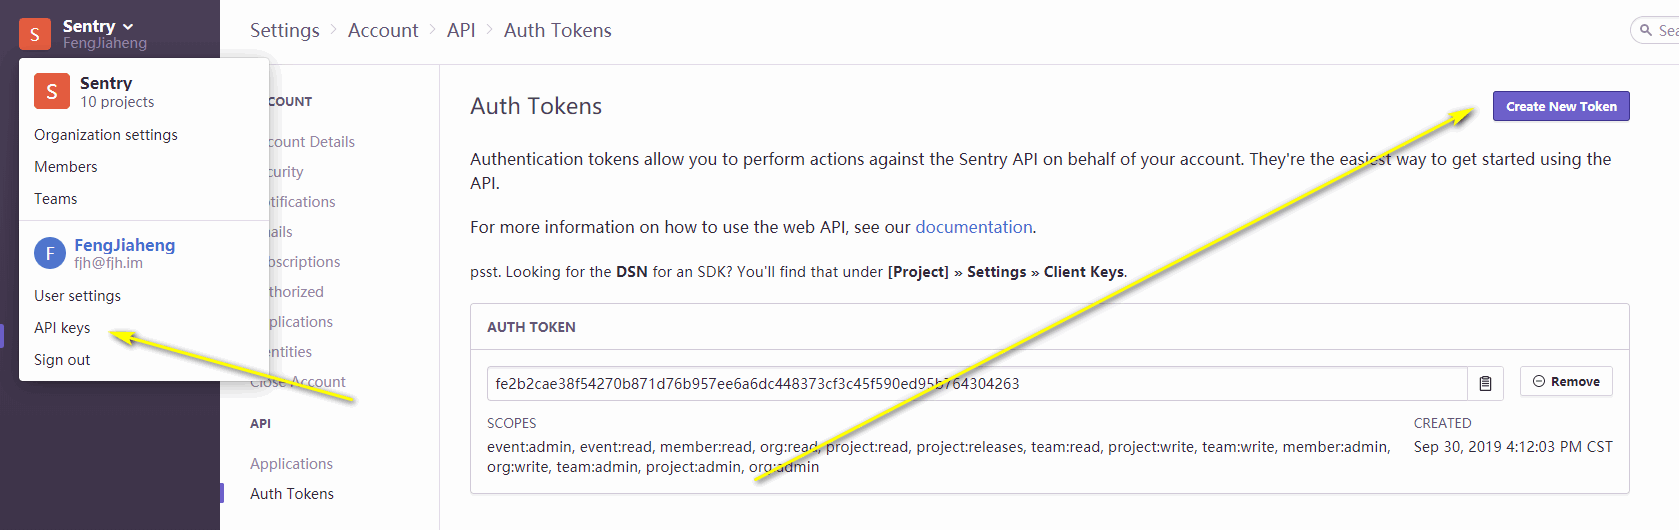Image resolution: width=1679 pixels, height=530 pixels.
Task: Open User settings menu entry
Action: 78,296
